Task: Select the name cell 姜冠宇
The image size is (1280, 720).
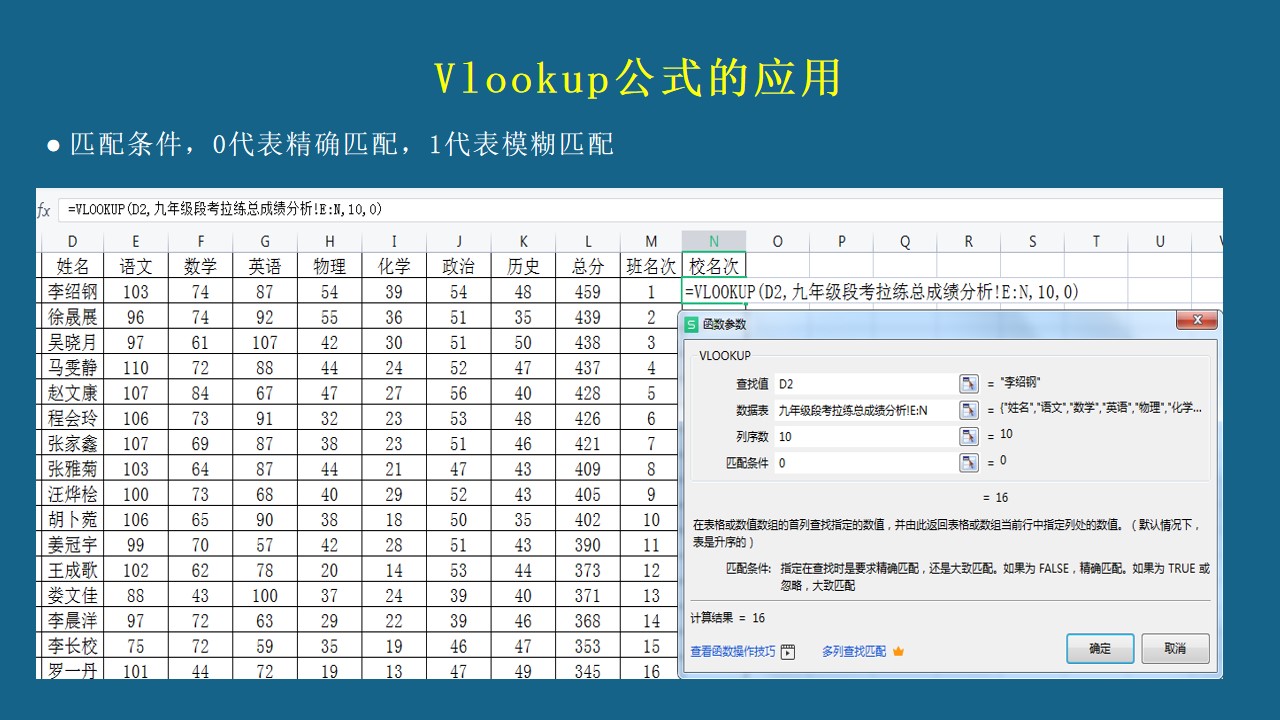Action: point(72,545)
